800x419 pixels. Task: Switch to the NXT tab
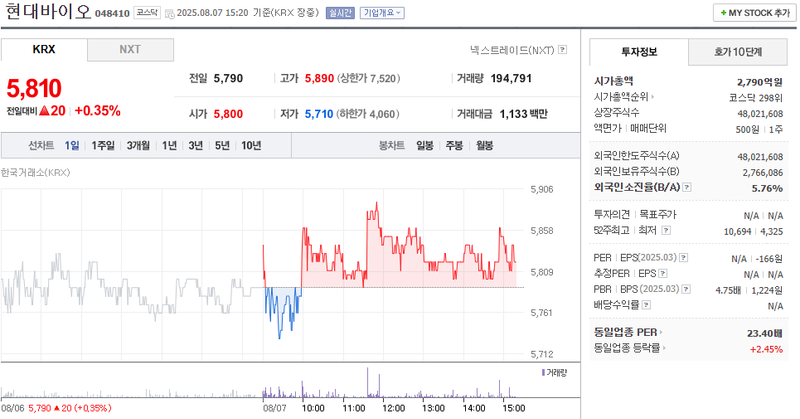[130, 50]
